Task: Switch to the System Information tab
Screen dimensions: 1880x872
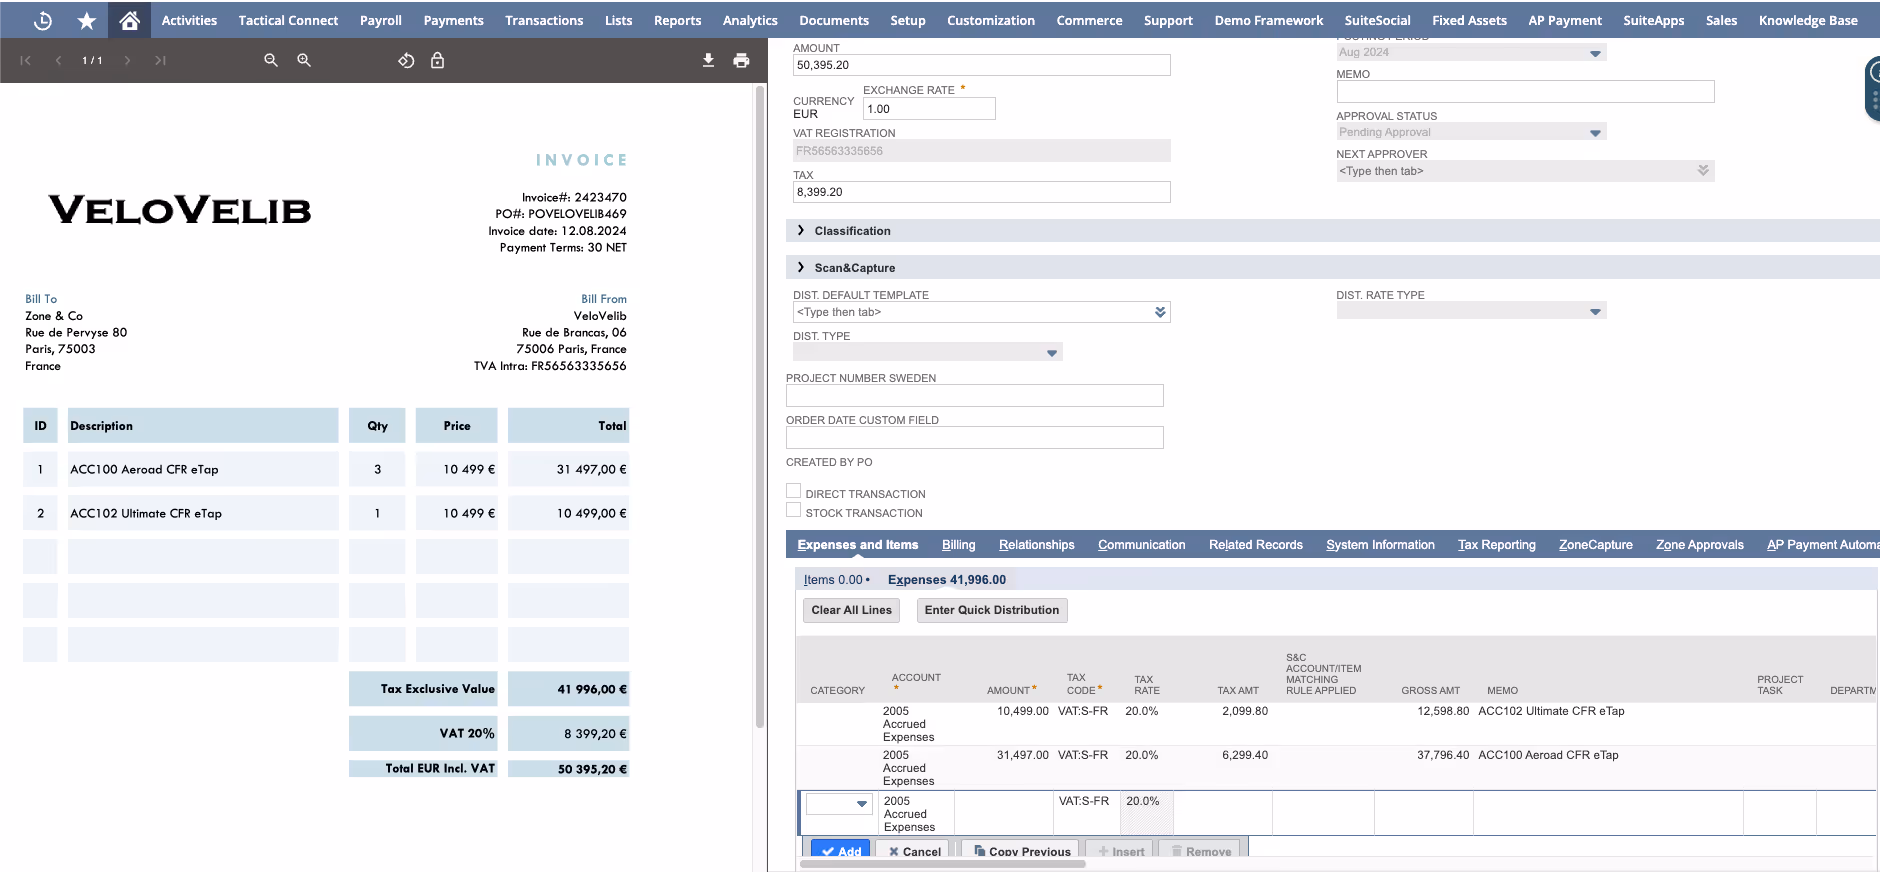Action: (1380, 545)
